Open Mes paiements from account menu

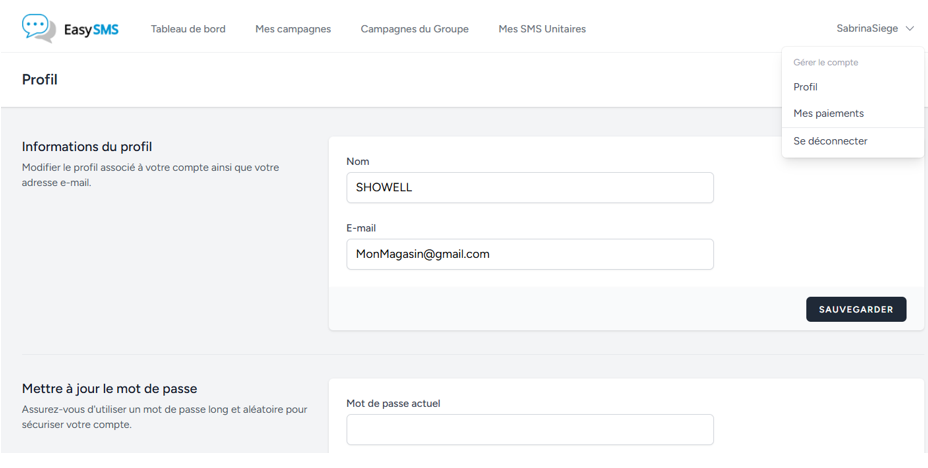point(828,113)
